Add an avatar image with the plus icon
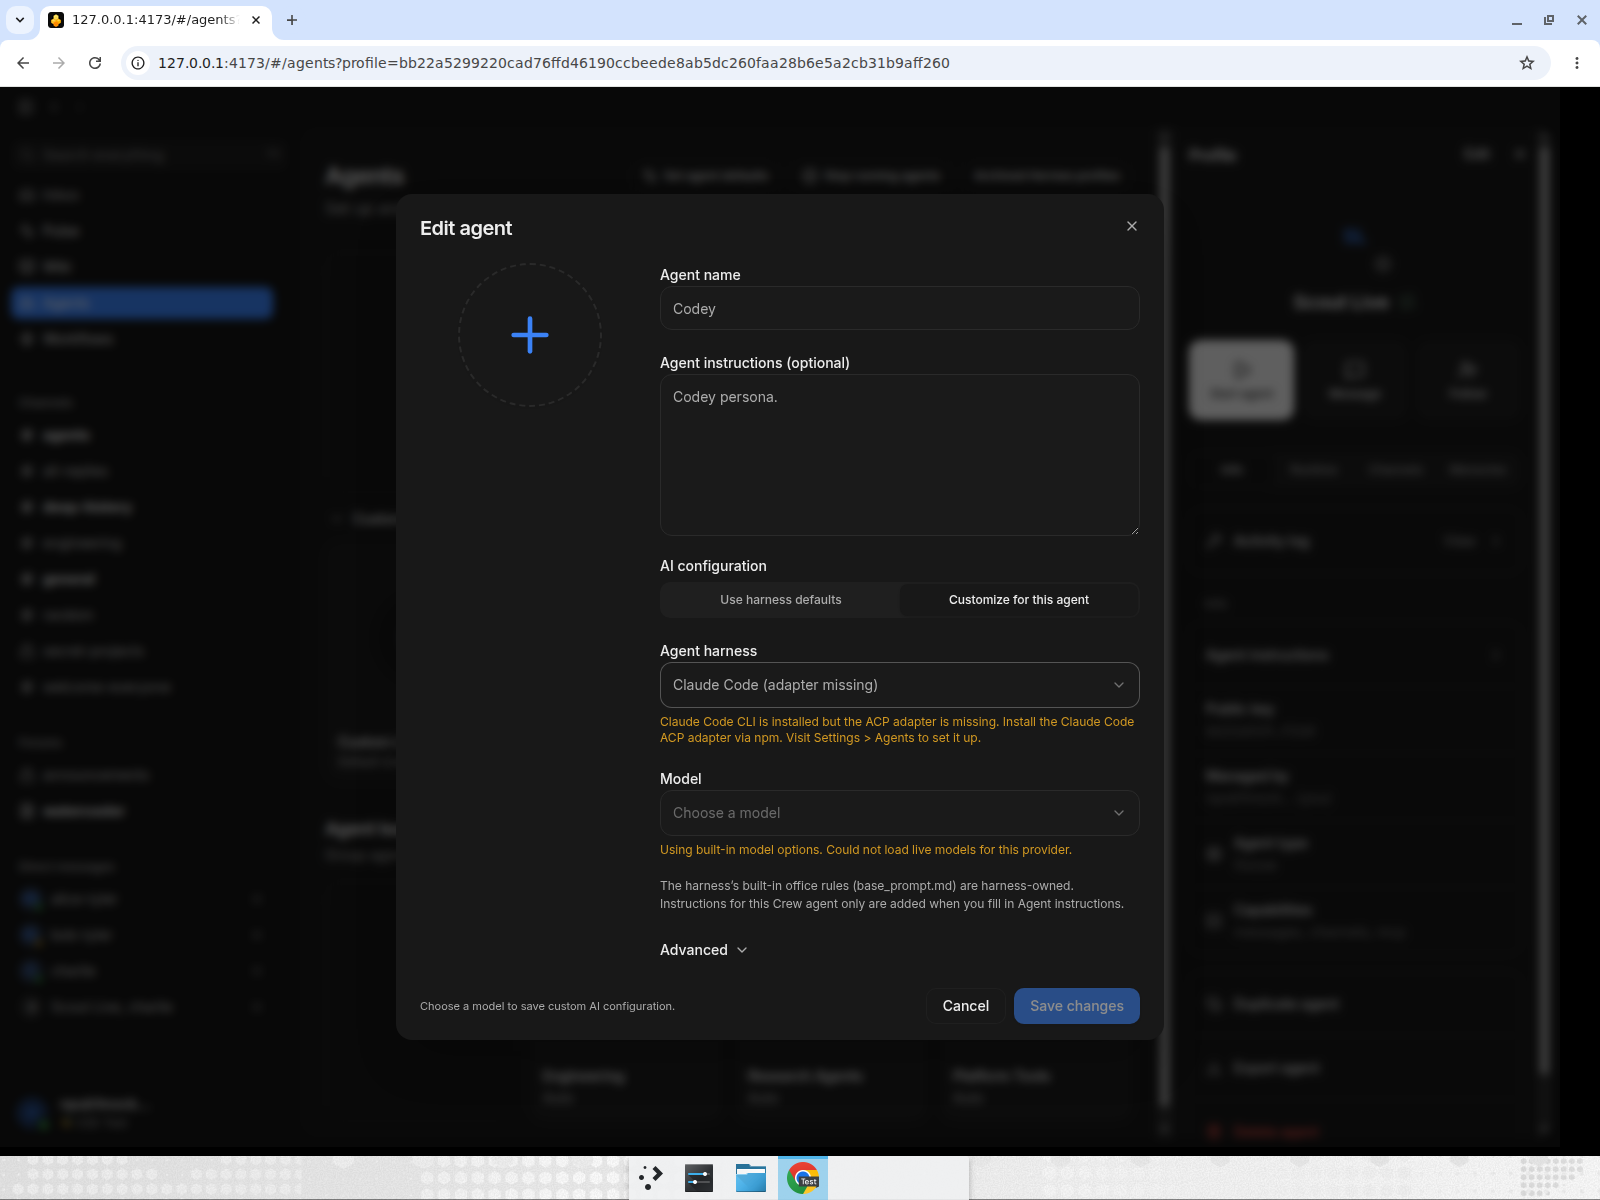Image resolution: width=1600 pixels, height=1200 pixels. point(530,335)
